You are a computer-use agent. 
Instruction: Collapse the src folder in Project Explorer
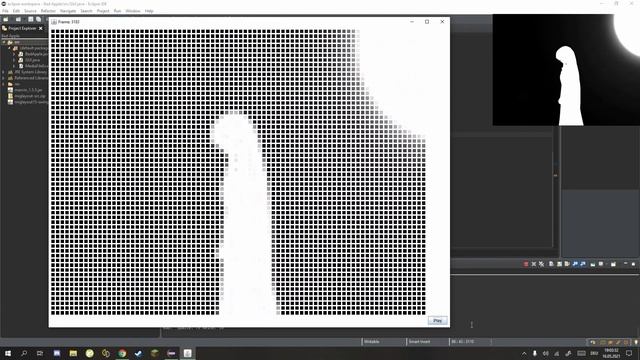point(4,42)
